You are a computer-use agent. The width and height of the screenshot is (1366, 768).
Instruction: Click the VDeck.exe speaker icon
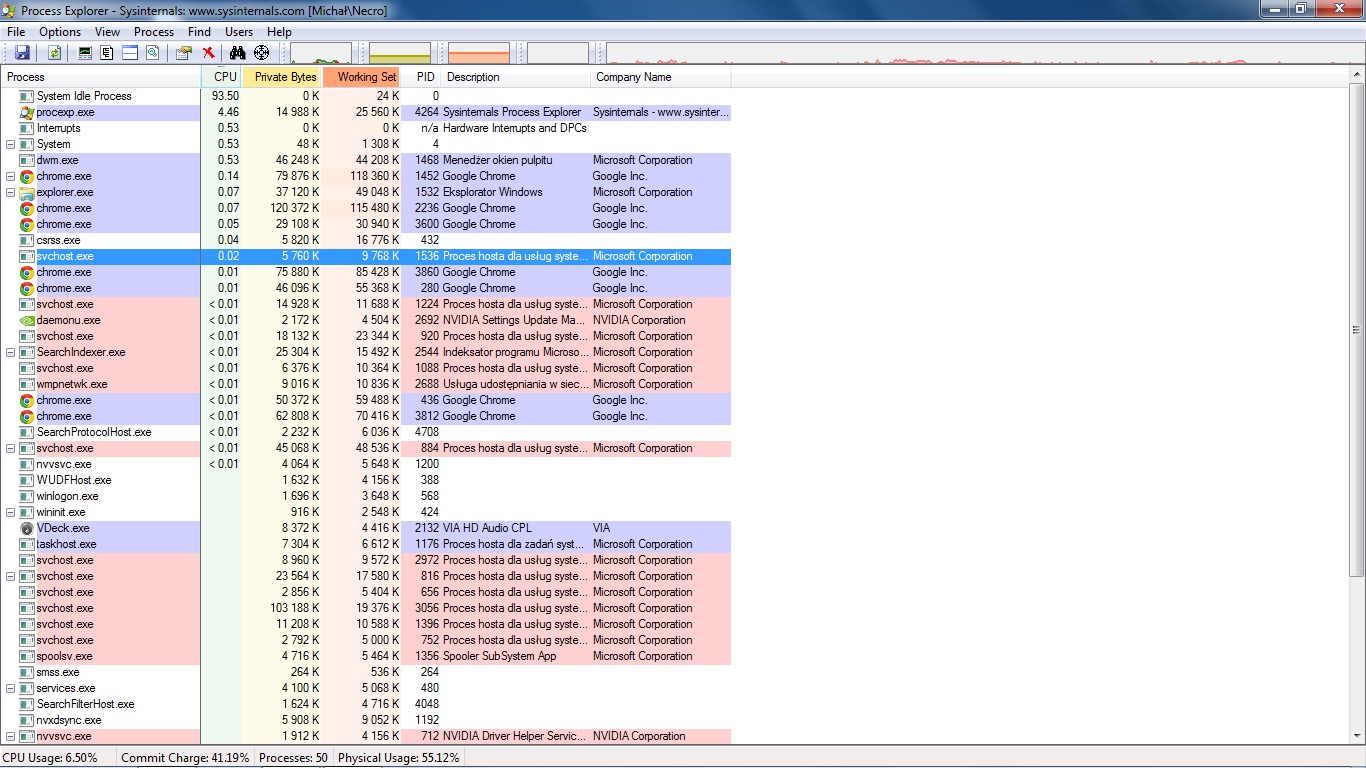click(27, 528)
